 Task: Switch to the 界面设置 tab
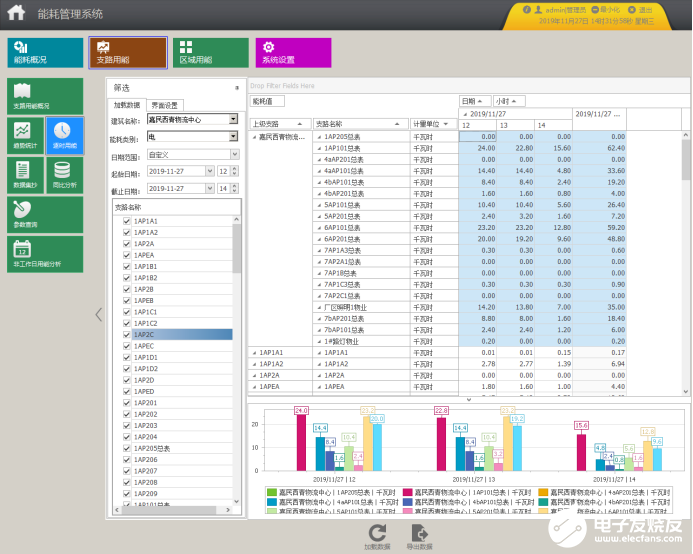164,105
